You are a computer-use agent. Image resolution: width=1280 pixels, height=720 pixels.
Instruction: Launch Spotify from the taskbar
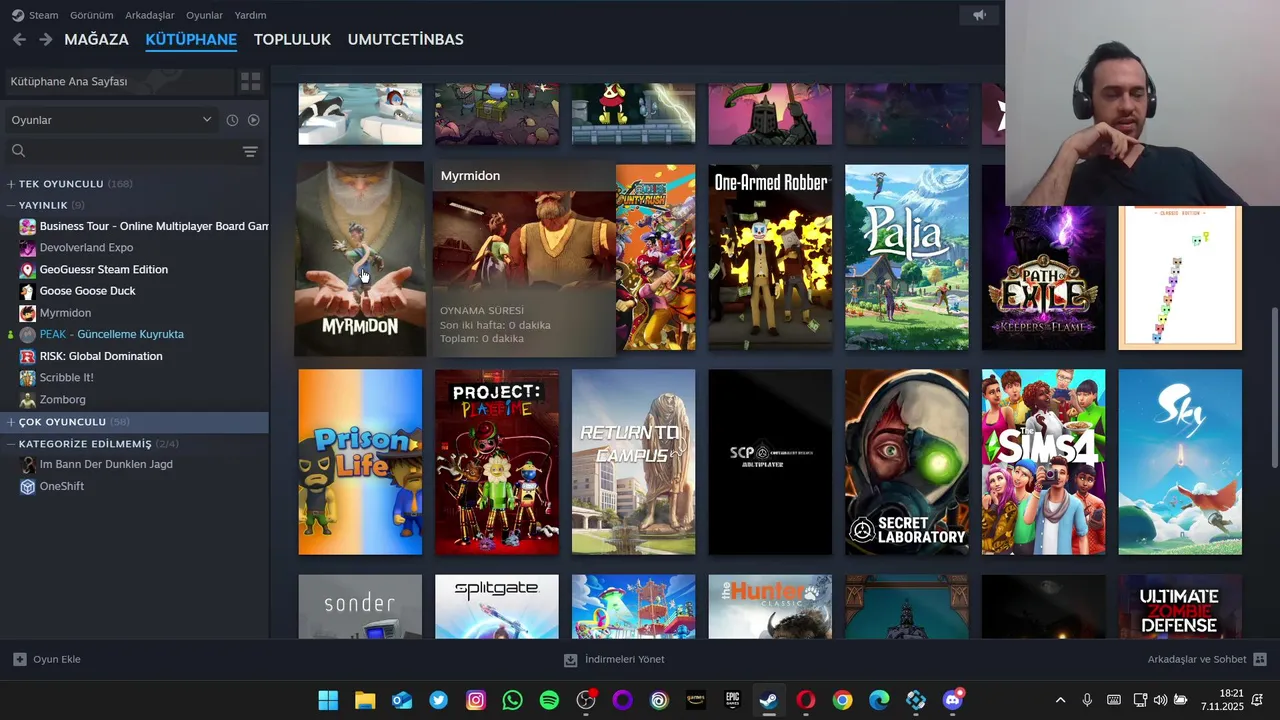click(x=549, y=700)
